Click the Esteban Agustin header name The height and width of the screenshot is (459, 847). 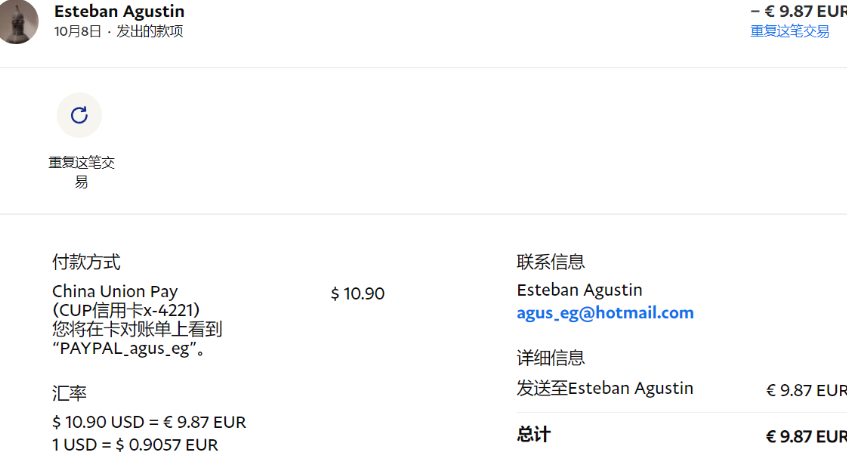pyautogui.click(x=119, y=11)
